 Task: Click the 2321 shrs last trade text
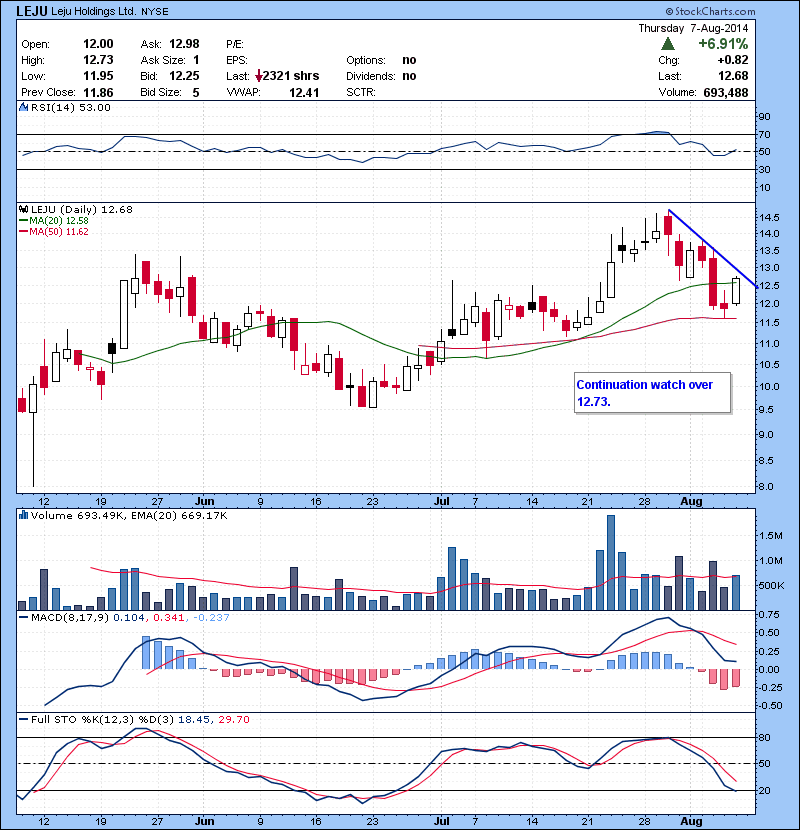click(x=291, y=76)
